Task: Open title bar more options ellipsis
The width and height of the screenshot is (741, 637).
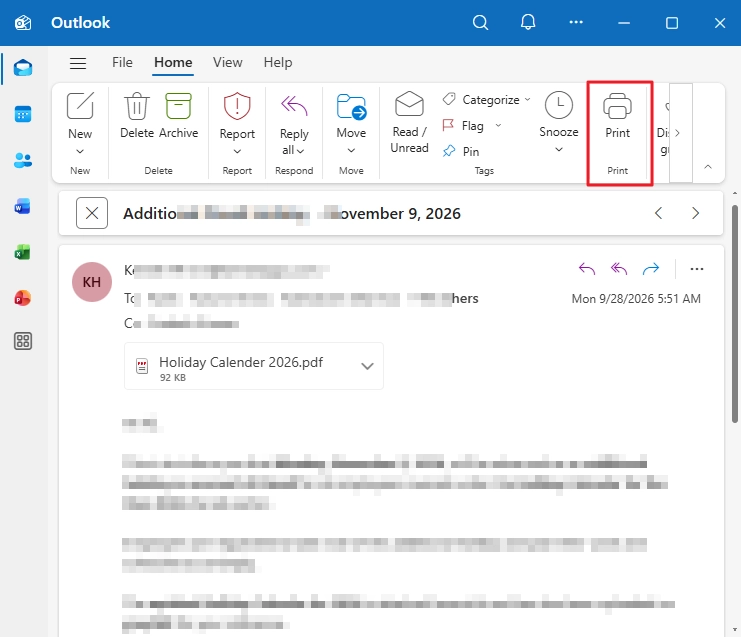Action: coord(576,22)
